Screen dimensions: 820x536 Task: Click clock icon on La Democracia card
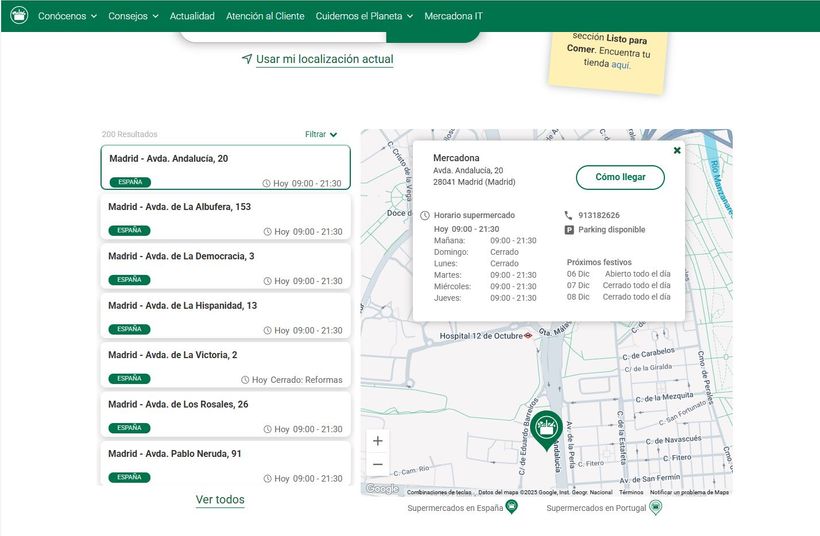(x=267, y=281)
